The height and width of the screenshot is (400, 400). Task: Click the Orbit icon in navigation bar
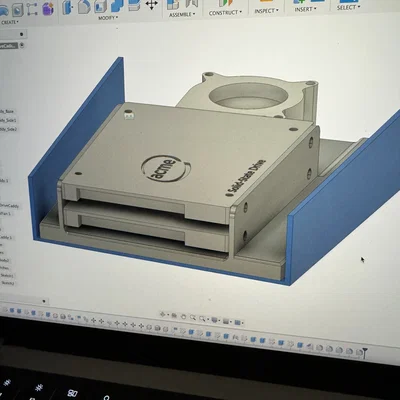tap(163, 314)
